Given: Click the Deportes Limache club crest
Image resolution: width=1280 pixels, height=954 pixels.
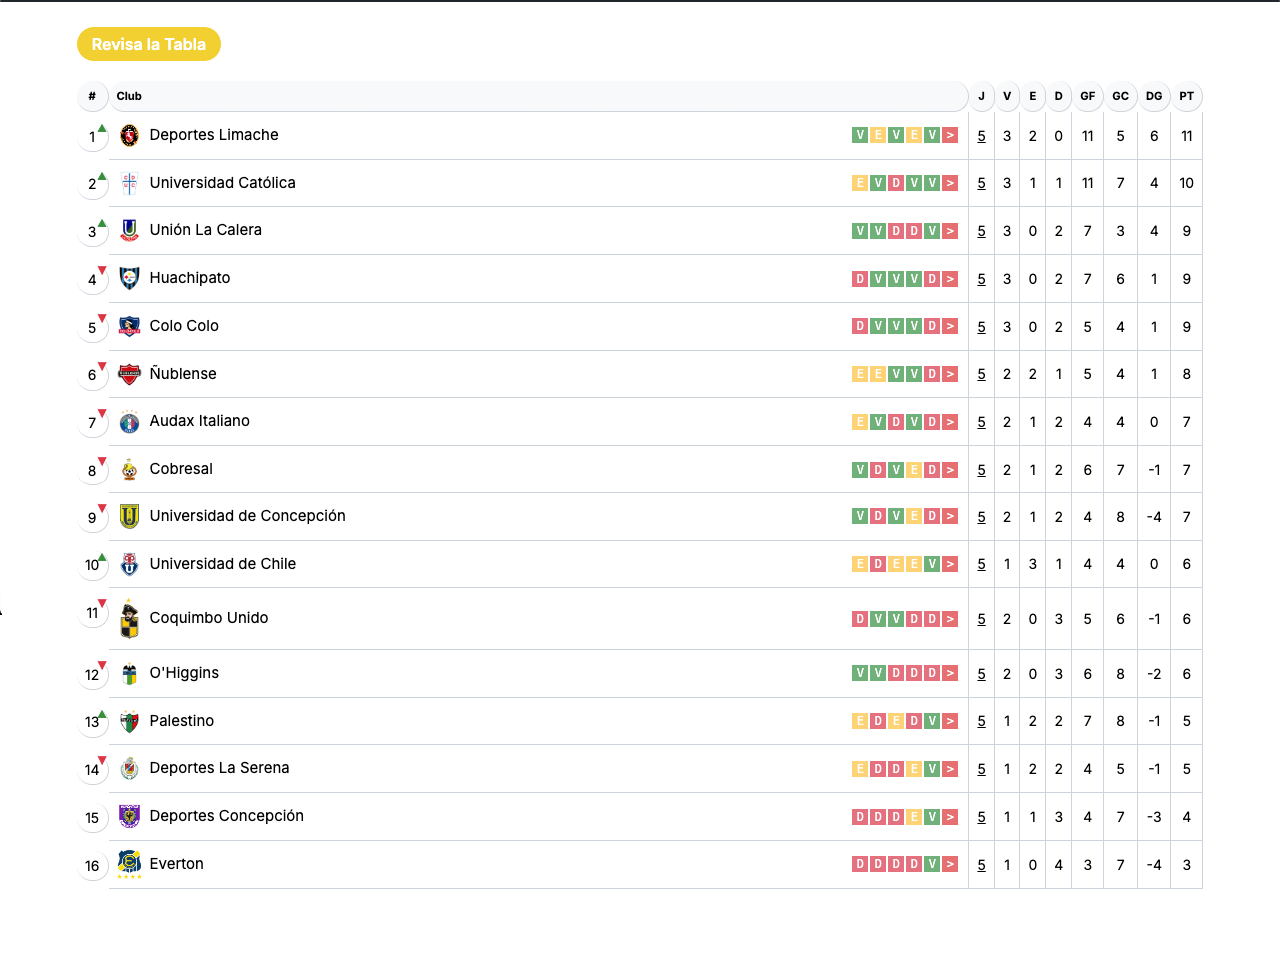Looking at the screenshot, I should point(129,136).
